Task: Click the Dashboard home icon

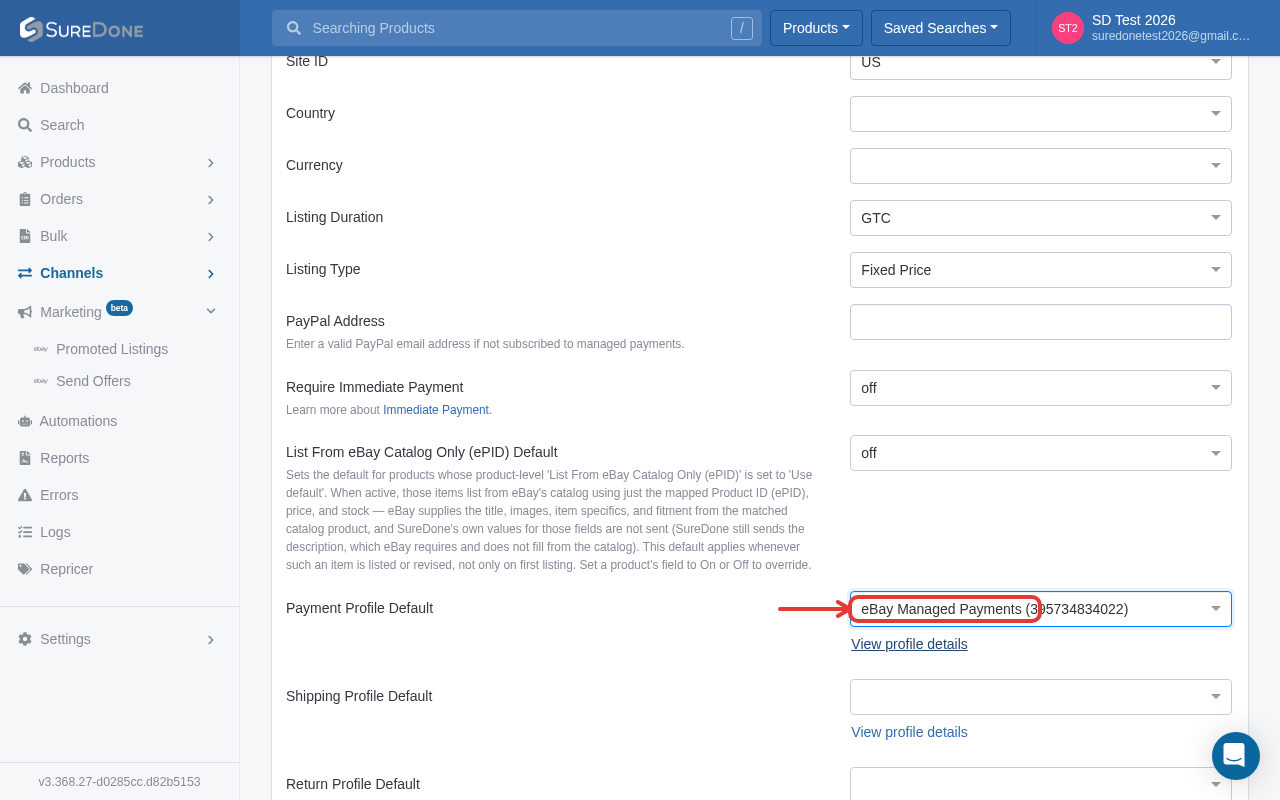Action: (x=25, y=88)
